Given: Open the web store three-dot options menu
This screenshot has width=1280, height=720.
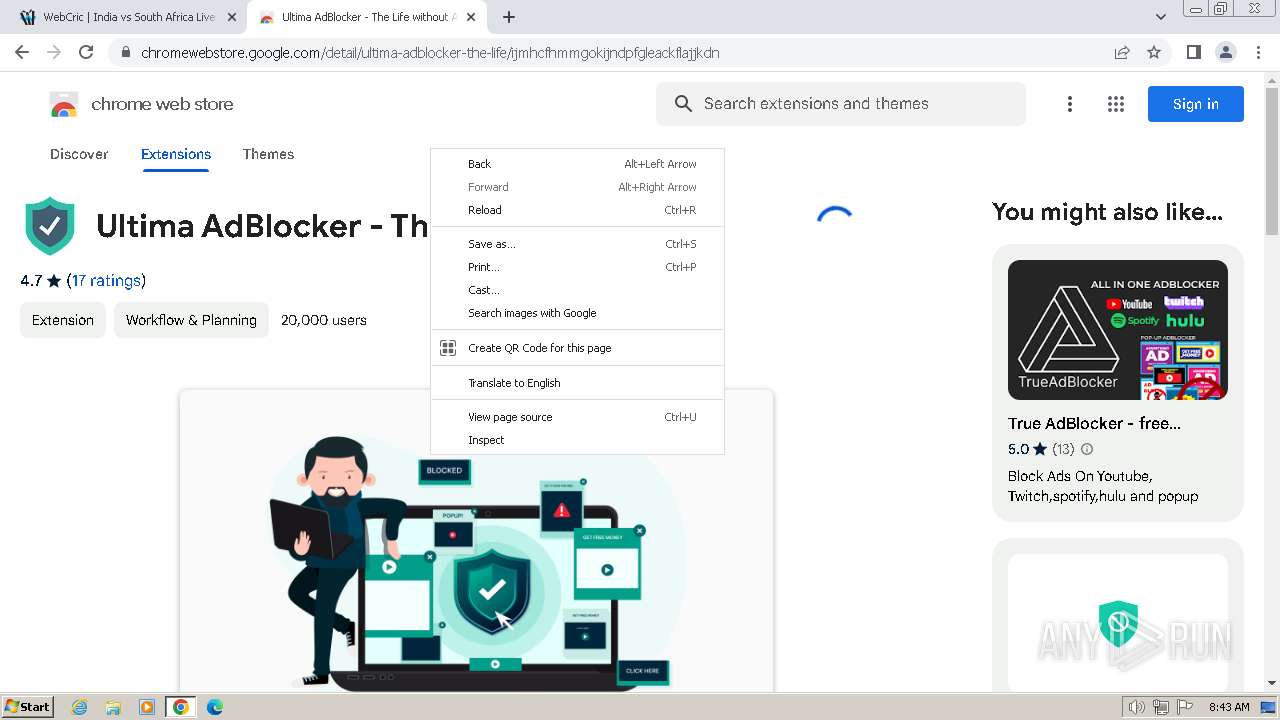Looking at the screenshot, I should tap(1070, 104).
